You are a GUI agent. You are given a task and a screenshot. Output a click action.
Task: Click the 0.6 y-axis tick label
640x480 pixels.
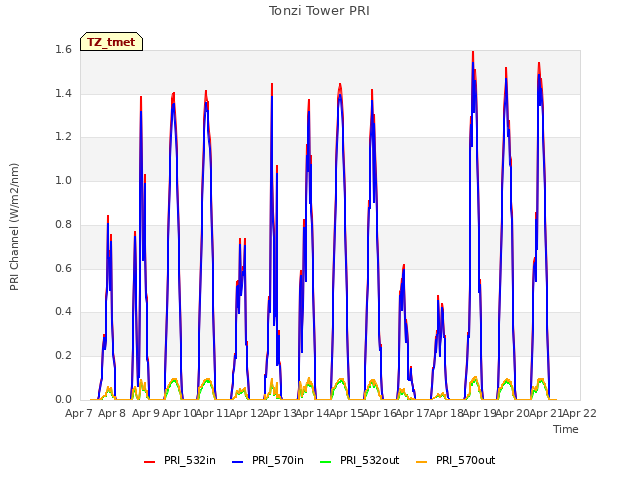point(63,268)
